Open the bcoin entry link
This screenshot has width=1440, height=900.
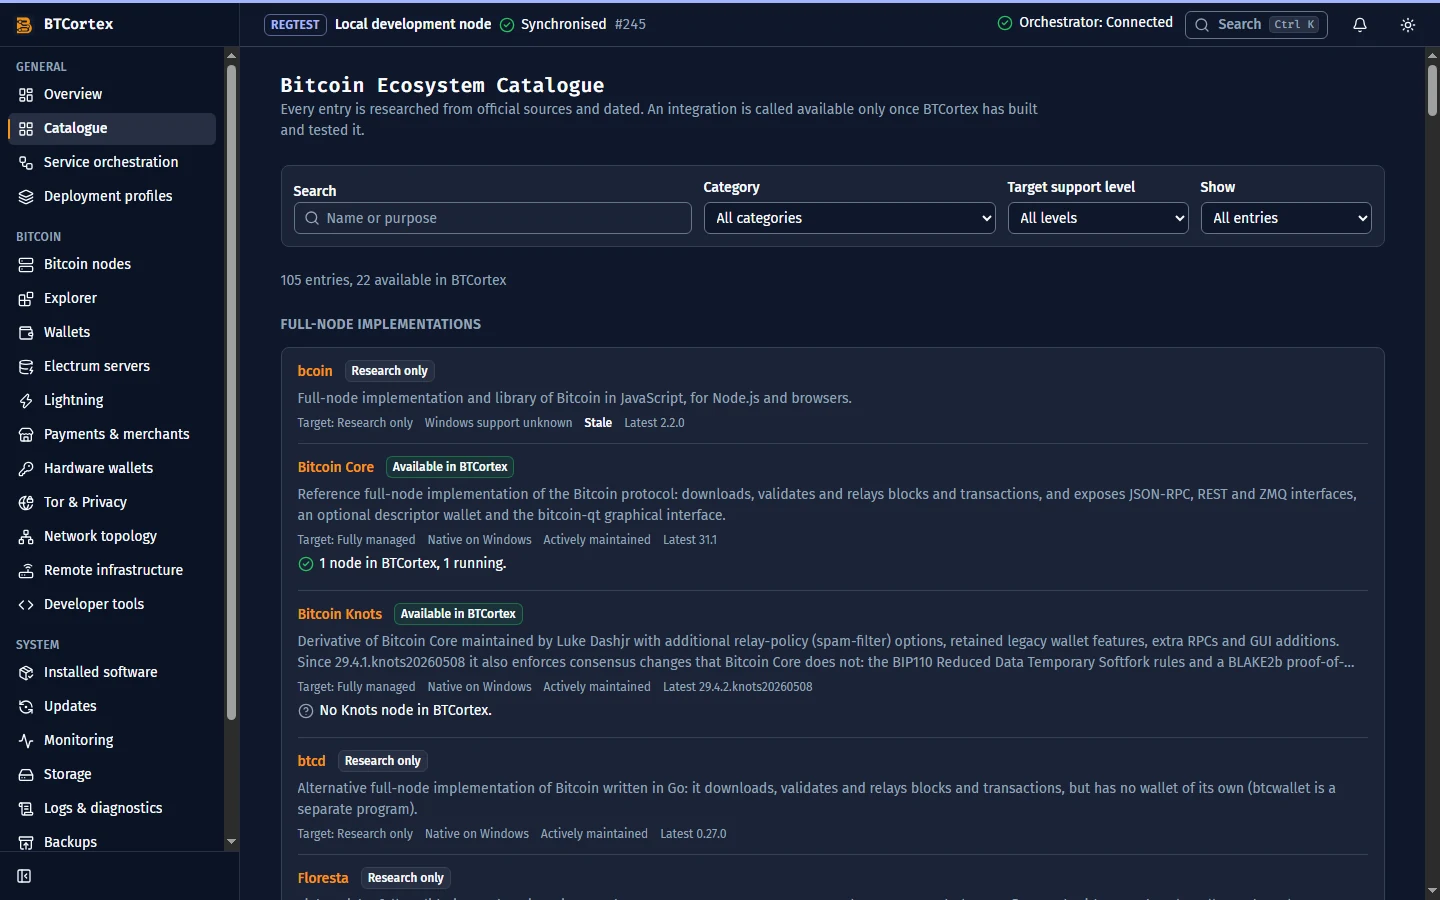(x=315, y=371)
